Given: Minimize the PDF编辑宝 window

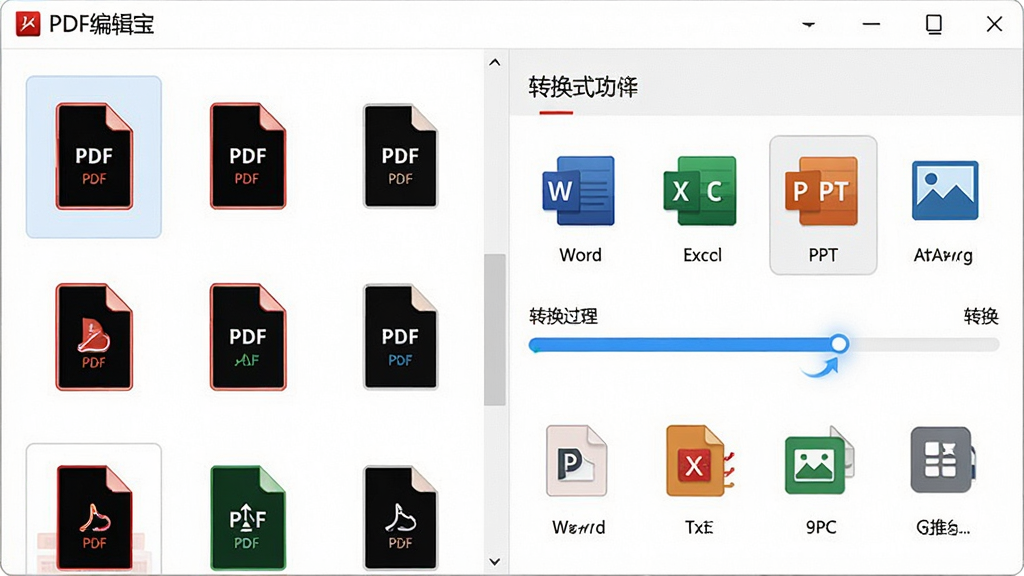Looking at the screenshot, I should 871,24.
